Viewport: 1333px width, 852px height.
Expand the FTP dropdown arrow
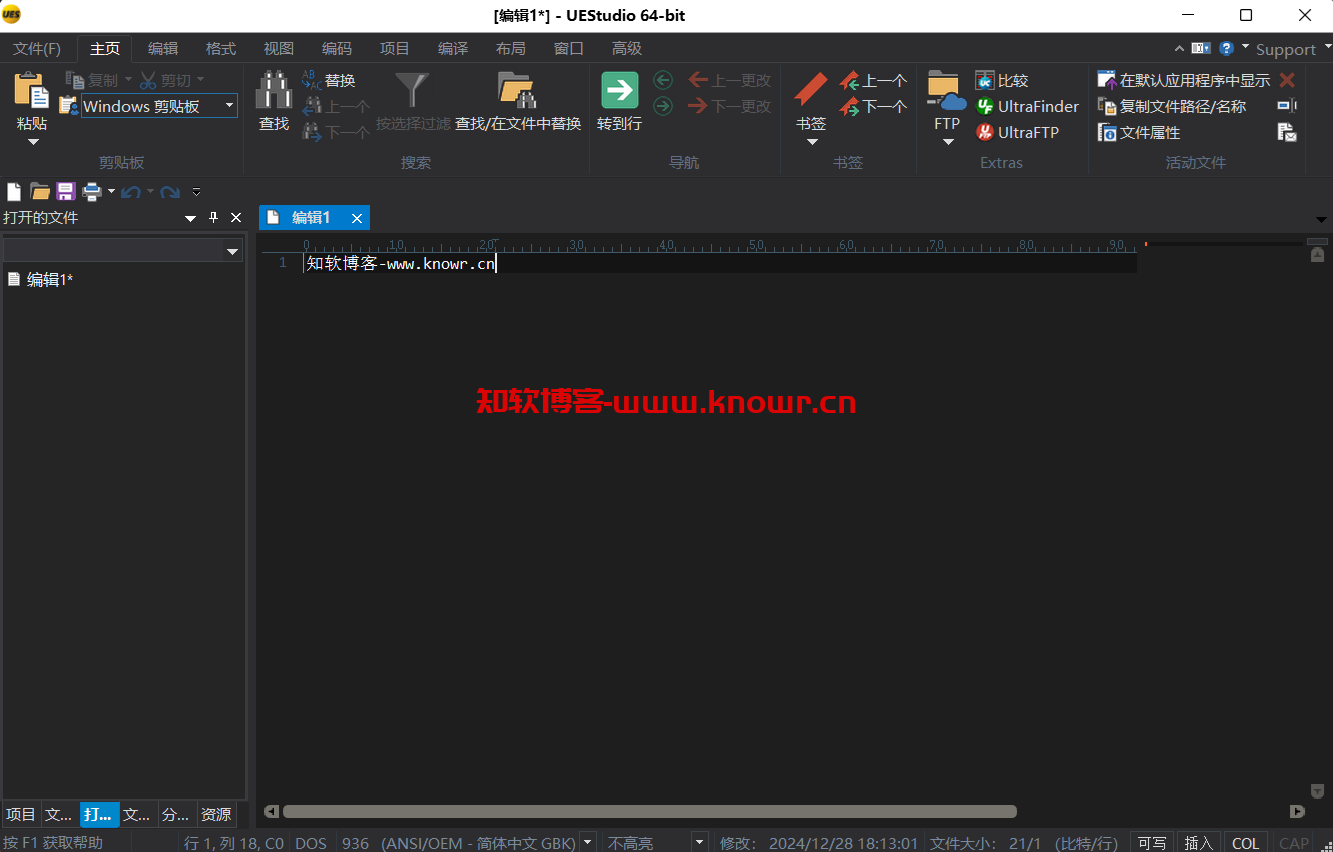948,142
